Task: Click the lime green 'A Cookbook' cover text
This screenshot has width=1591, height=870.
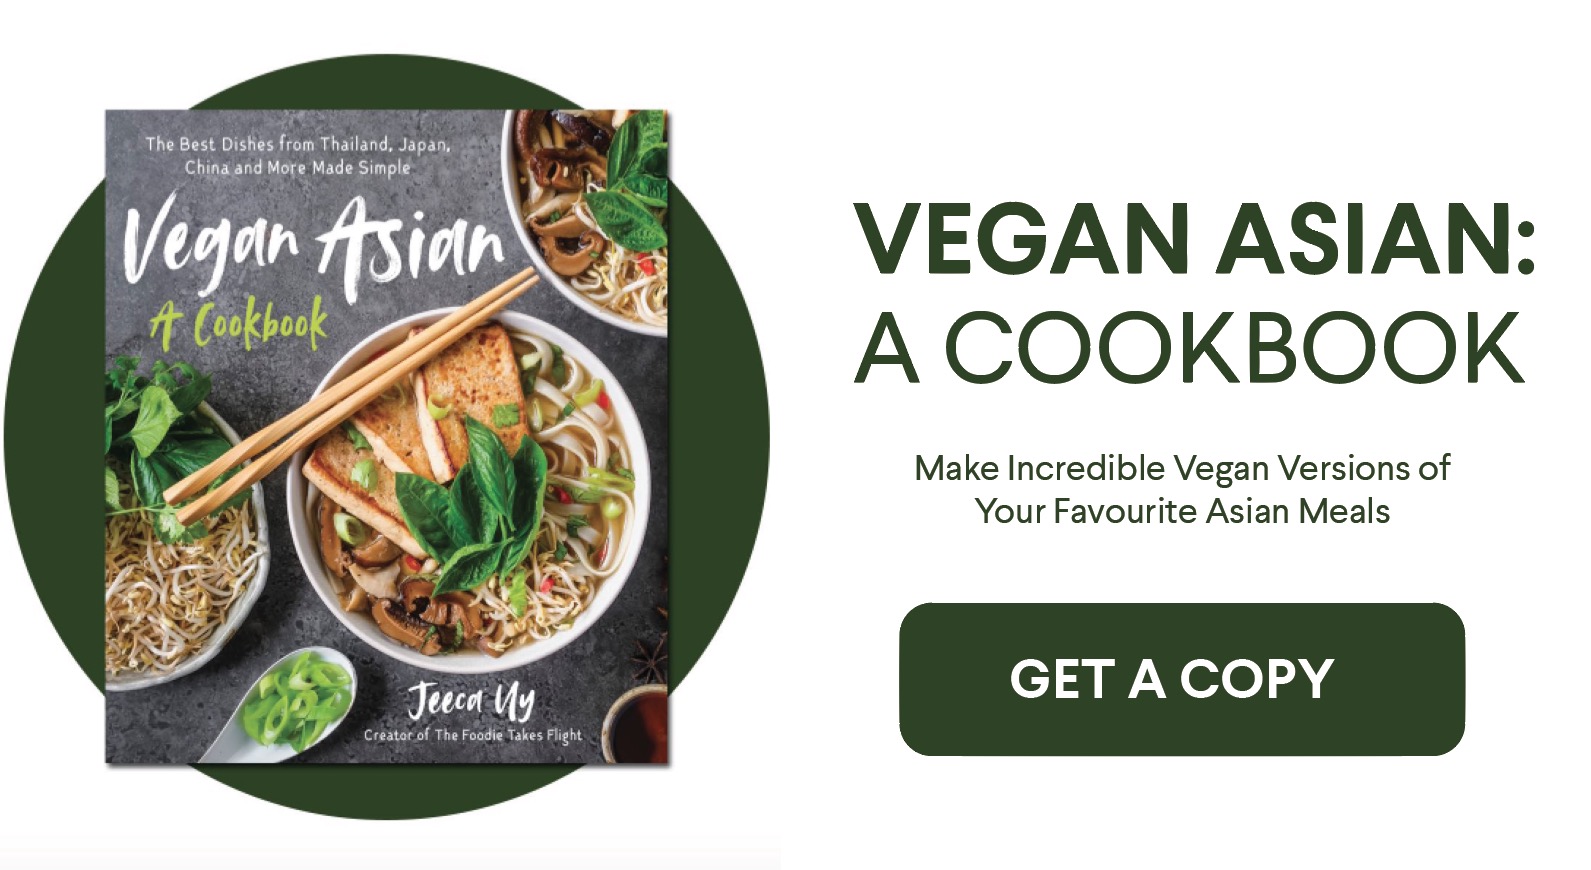Action: pos(239,323)
